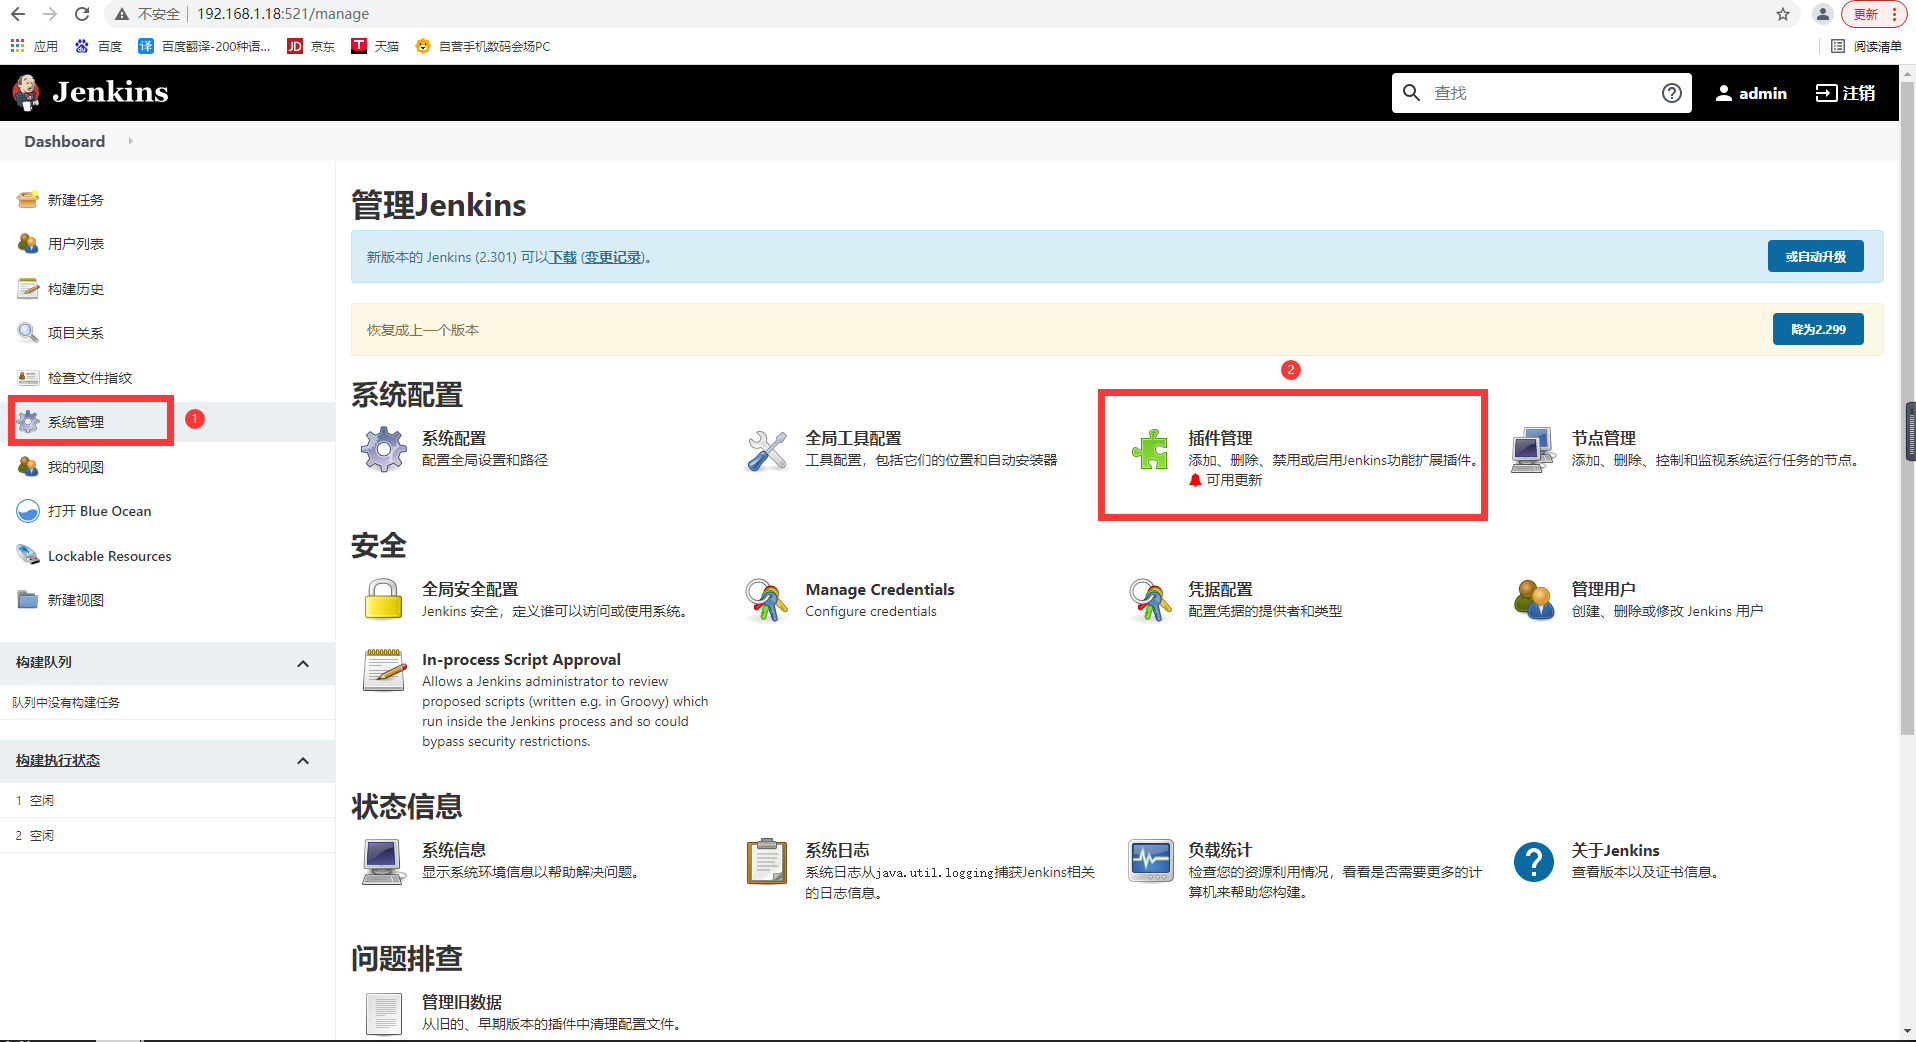Open 应用 apps shortcut

tap(34, 46)
